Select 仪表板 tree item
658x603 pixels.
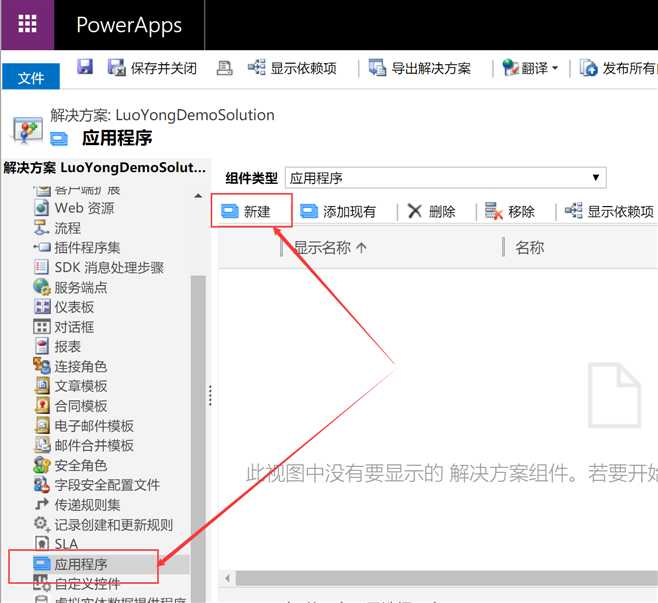[x=64, y=307]
